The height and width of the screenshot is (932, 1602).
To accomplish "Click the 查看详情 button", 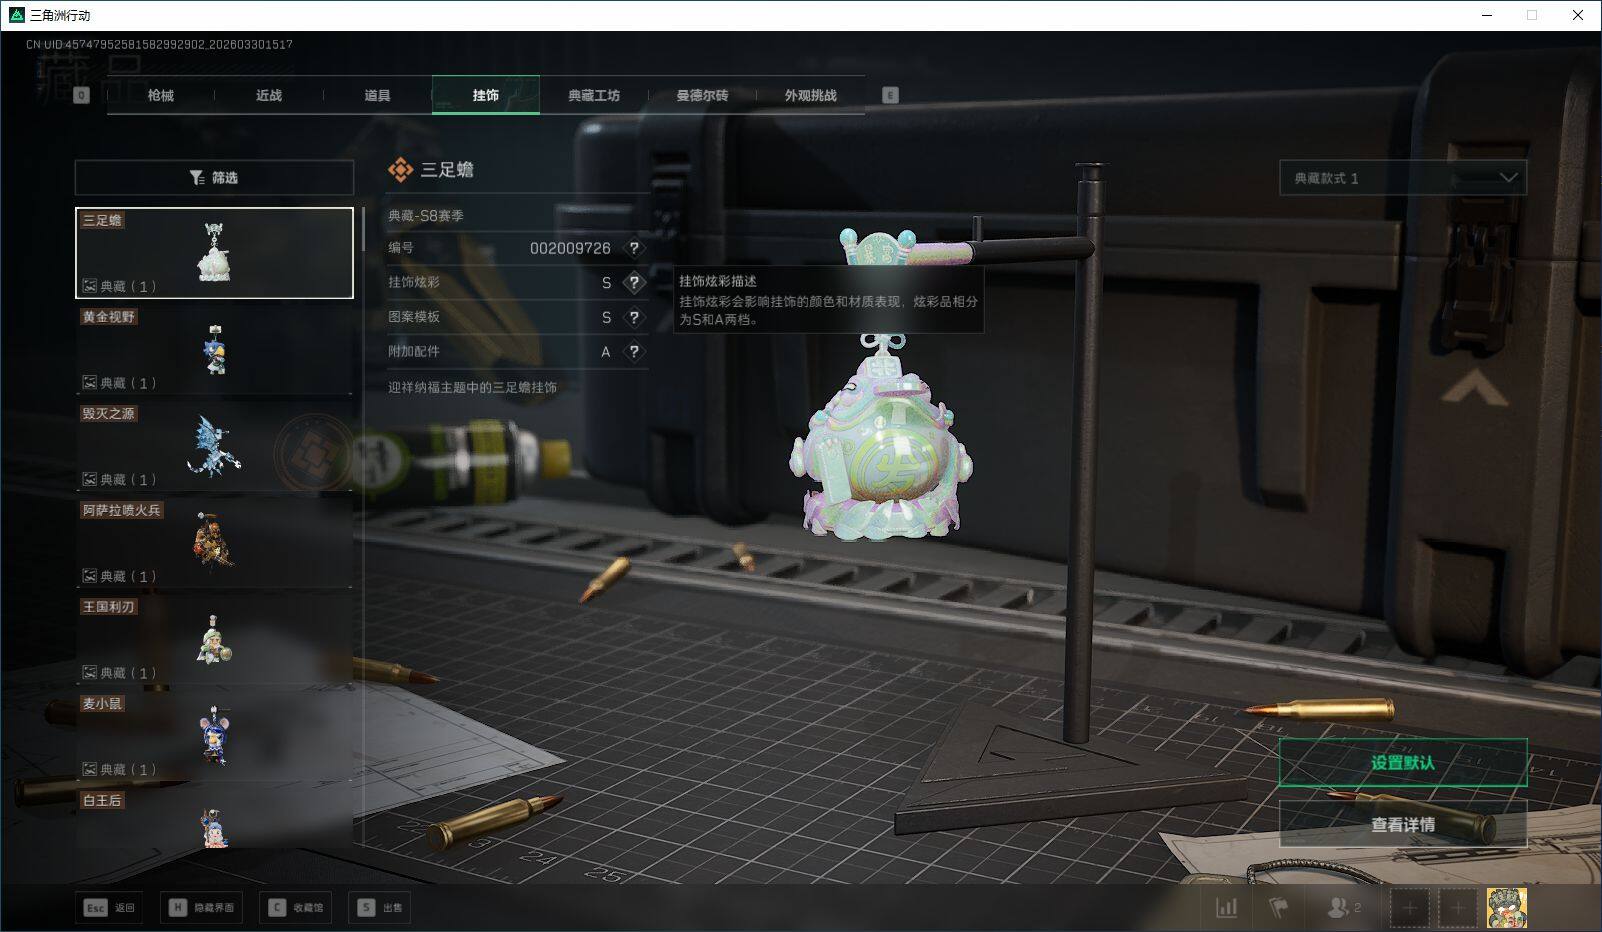I will [x=1402, y=824].
